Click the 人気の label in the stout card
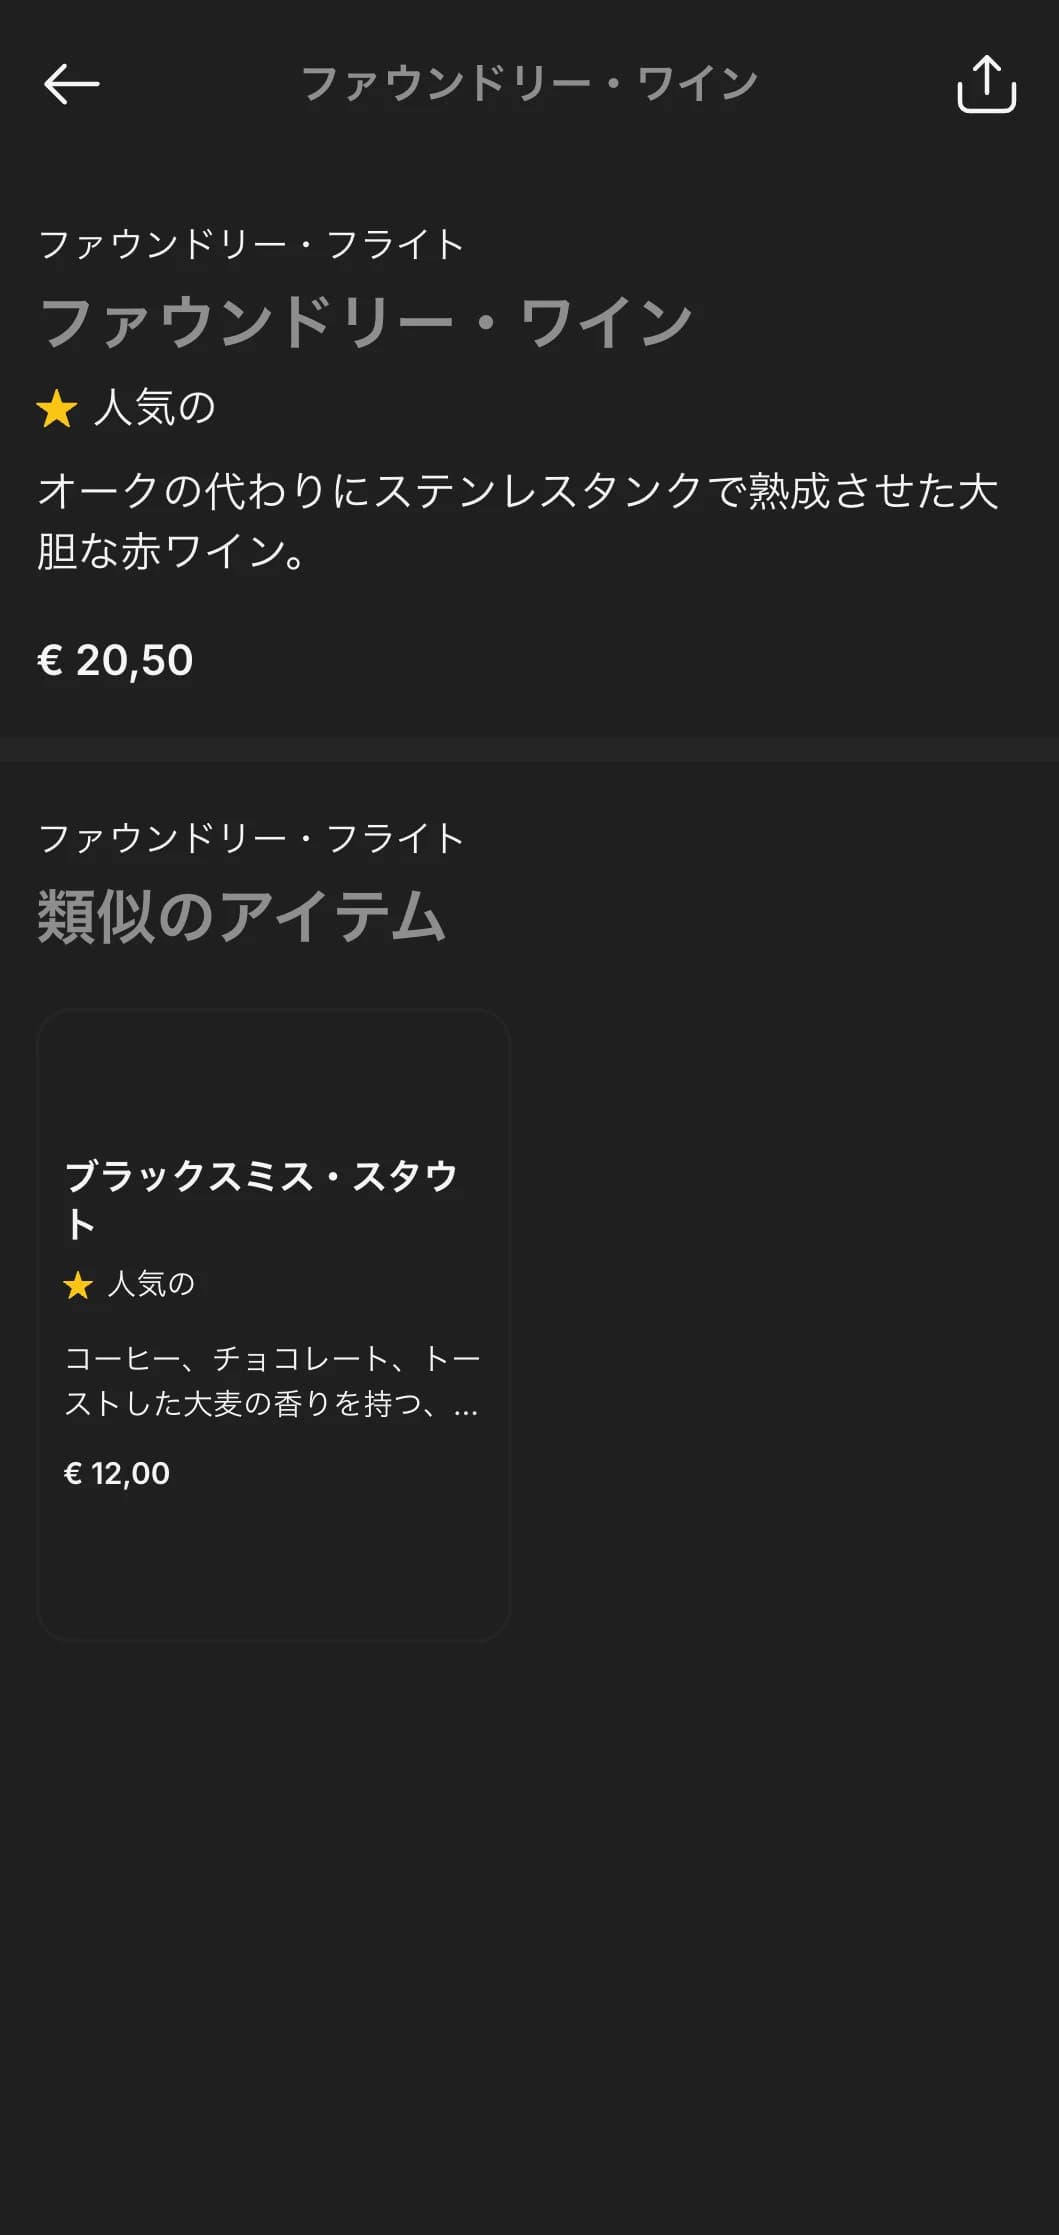1059x2235 pixels. pos(151,1284)
